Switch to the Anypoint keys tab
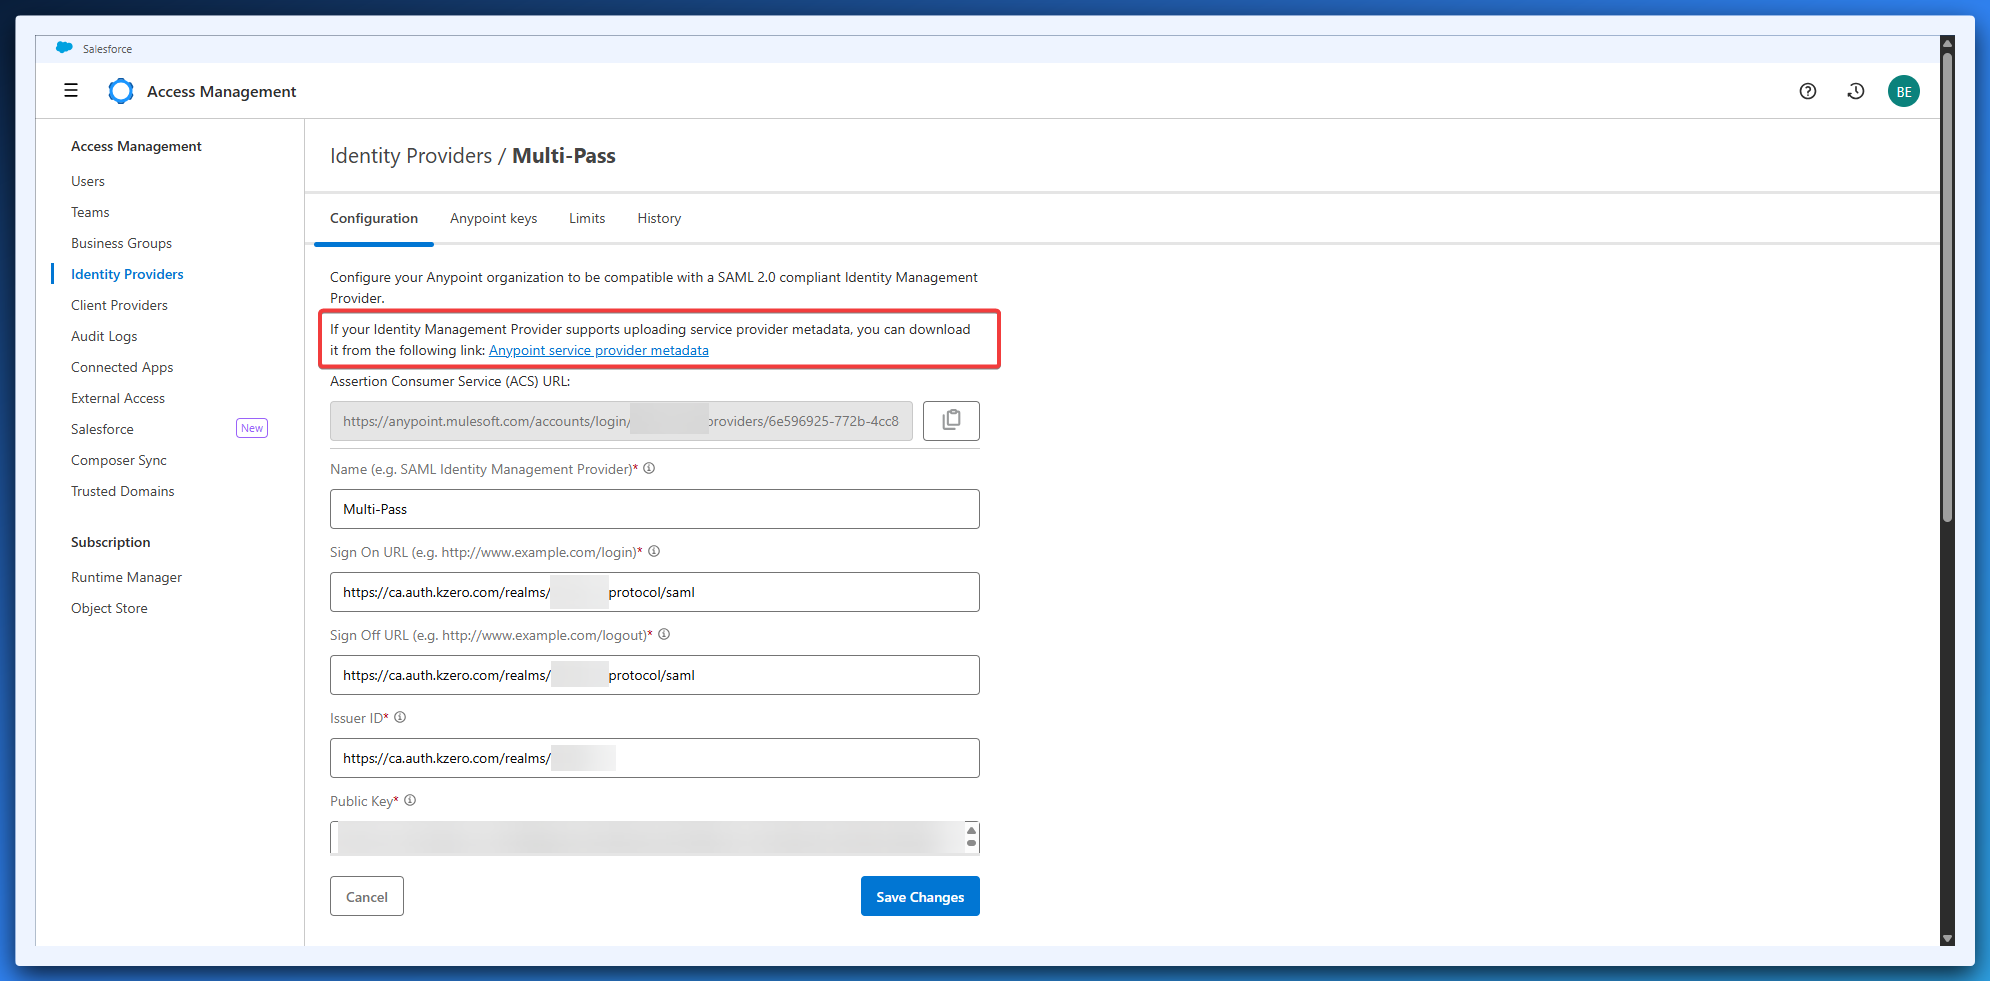 click(493, 218)
